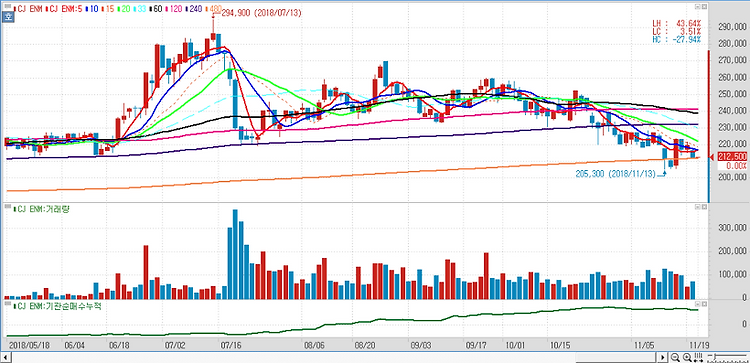
Task: Click the 'CJ ENM' price series legend
Action: 28,9
